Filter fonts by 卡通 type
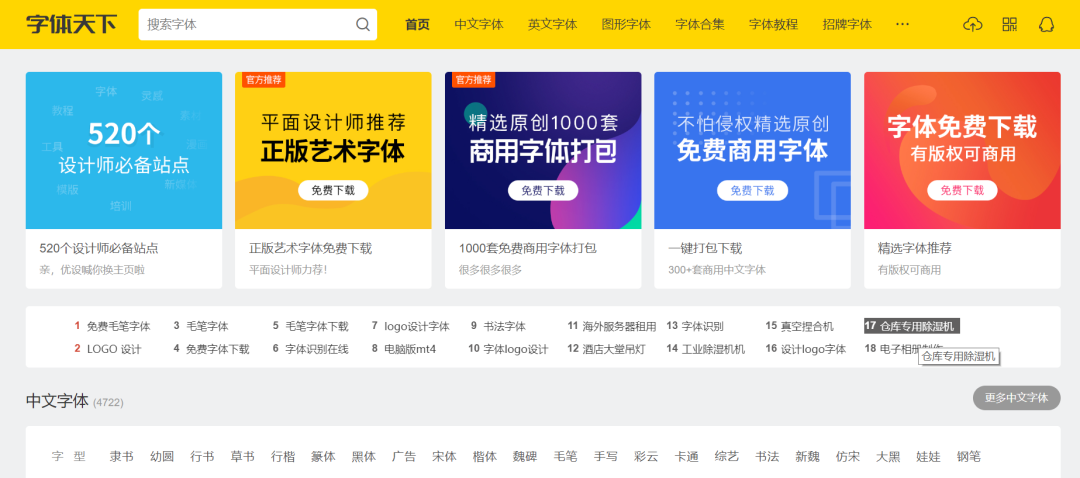 (x=686, y=457)
